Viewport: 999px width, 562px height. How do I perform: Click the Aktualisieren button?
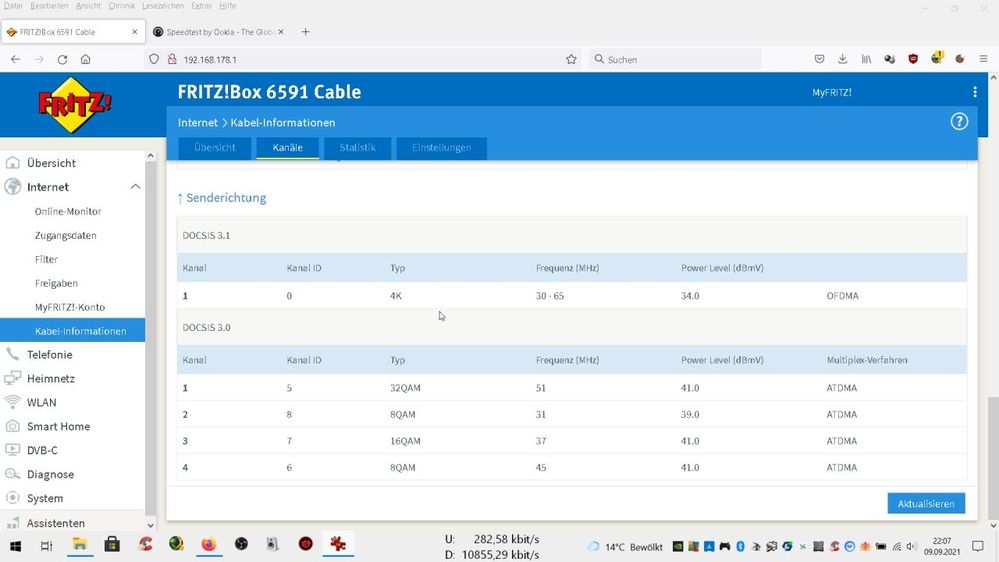pyautogui.click(x=926, y=503)
